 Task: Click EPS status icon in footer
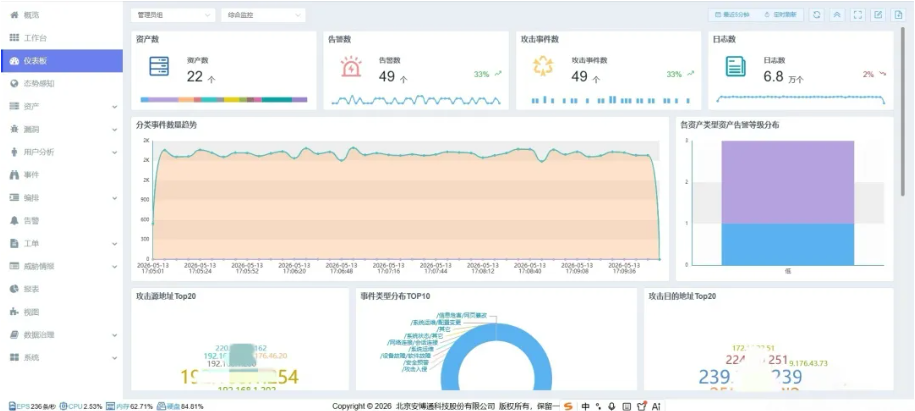click(12, 406)
